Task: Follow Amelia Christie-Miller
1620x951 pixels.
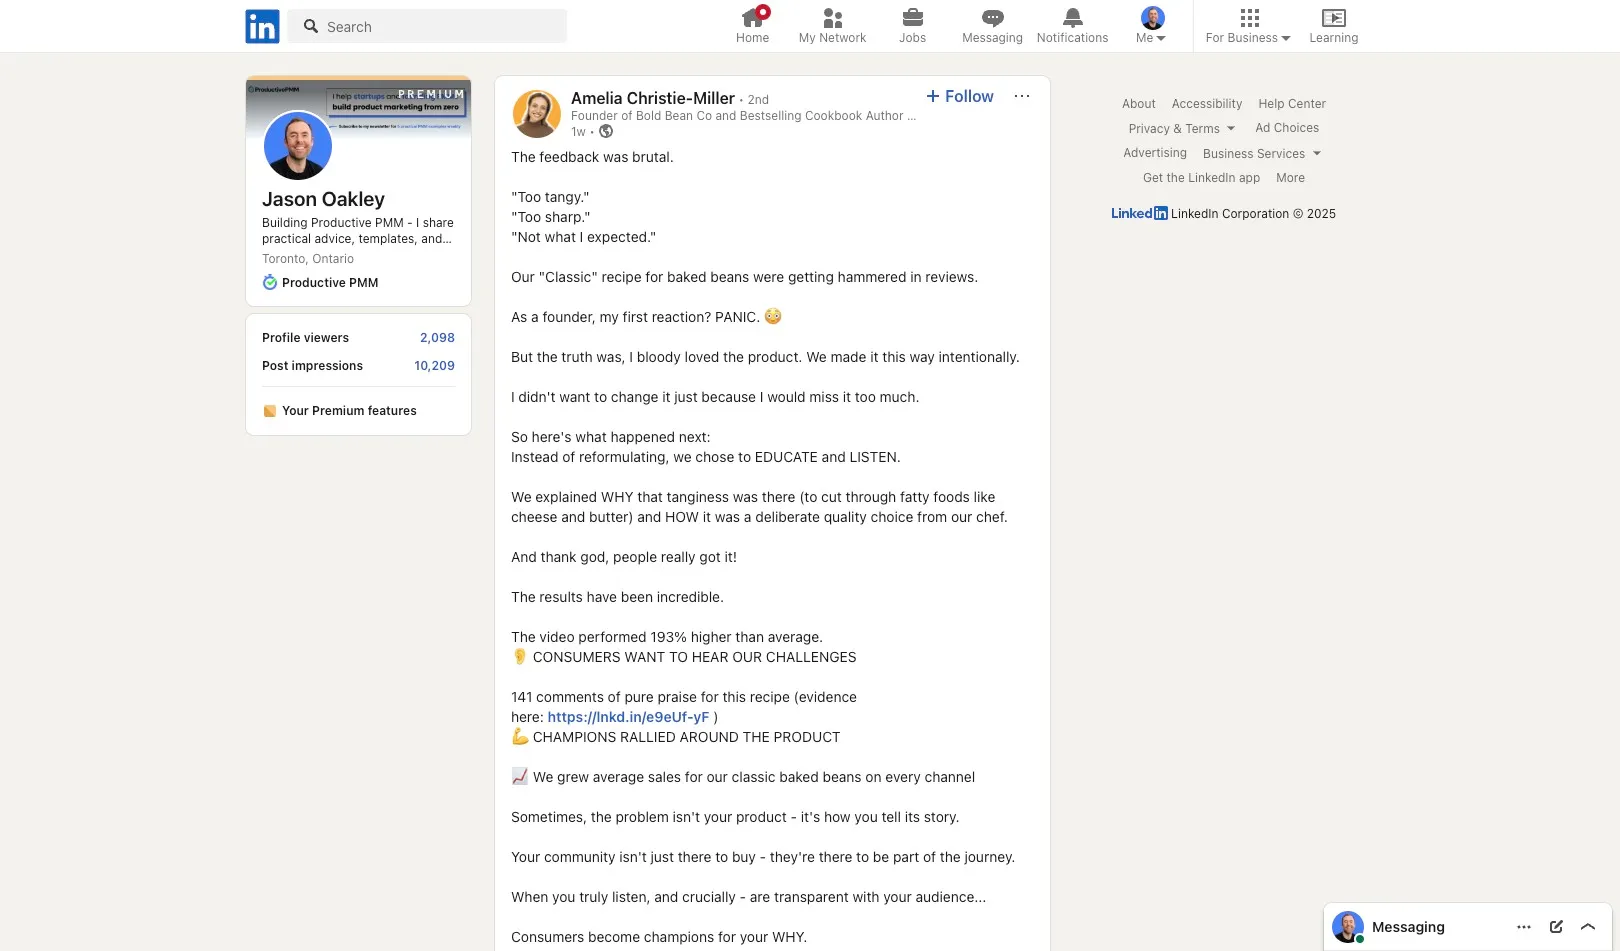Action: click(x=959, y=96)
